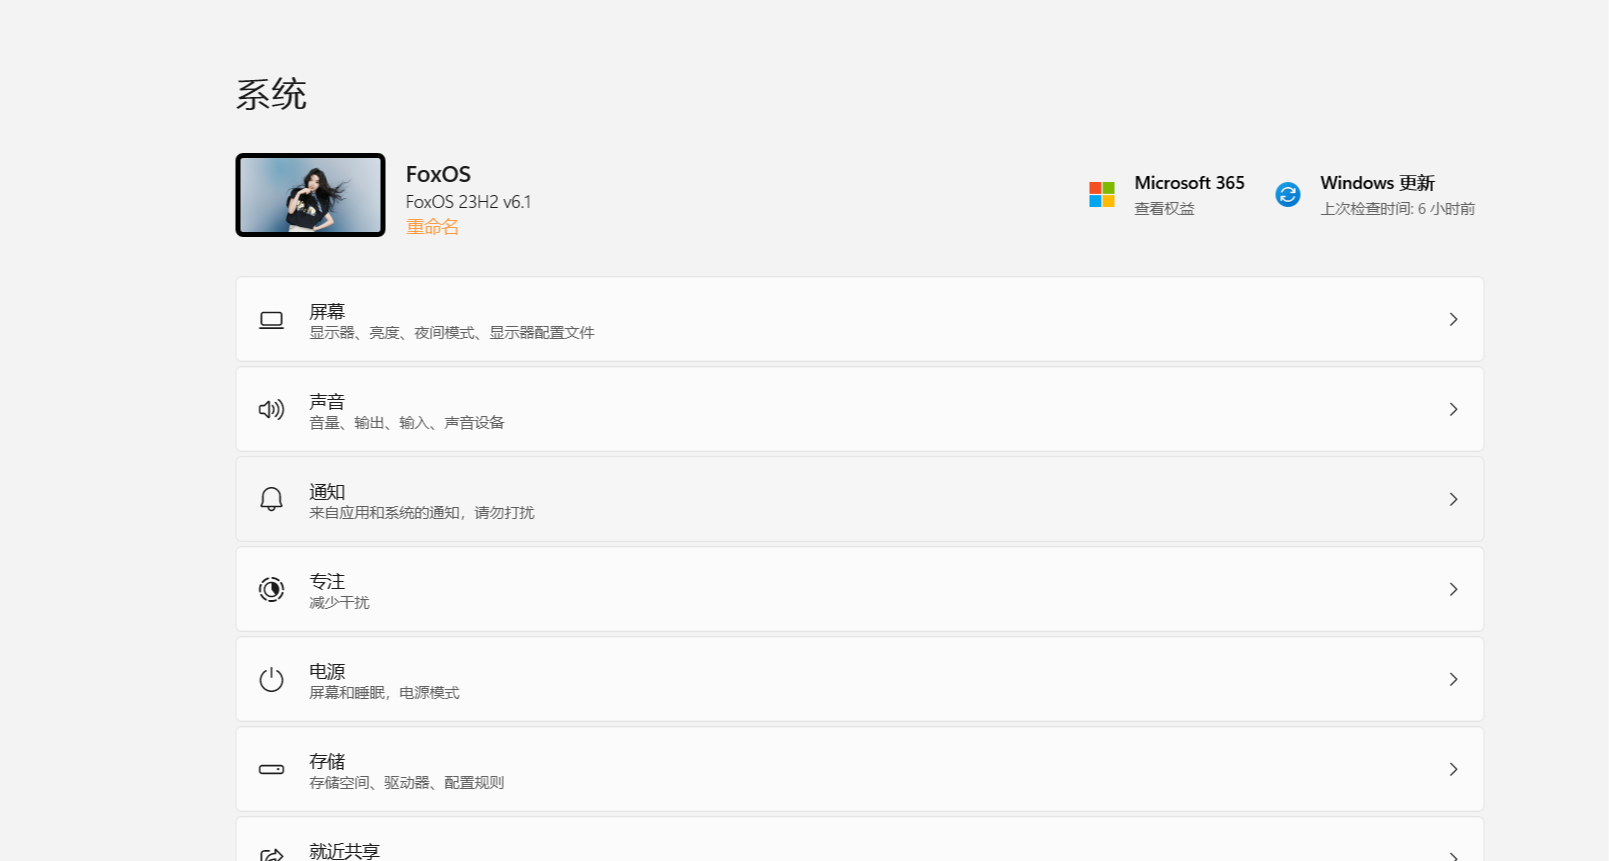Click the FoxOS device name

(x=438, y=174)
